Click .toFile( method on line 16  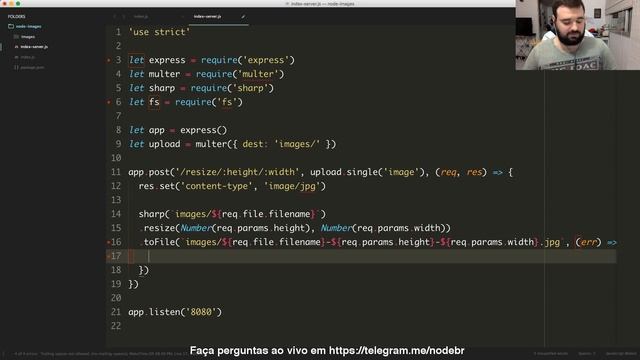pos(159,242)
